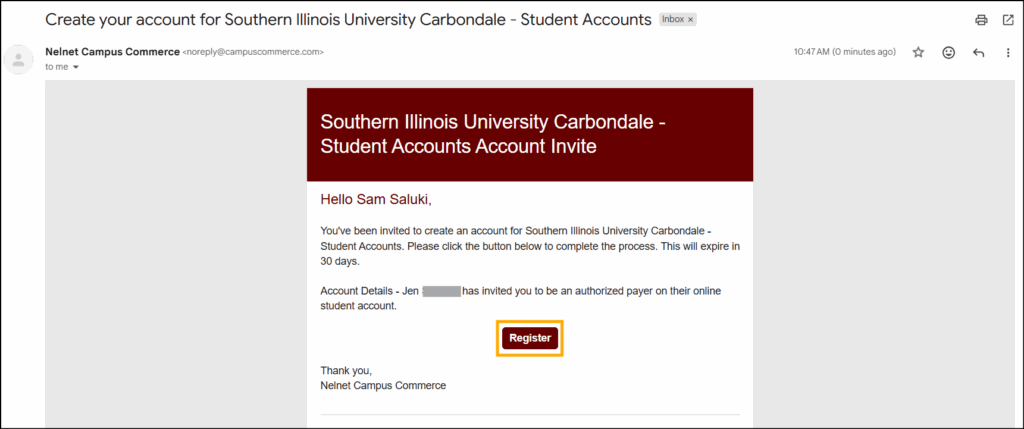The width and height of the screenshot is (1024, 429).
Task: Reply to the email
Action: pos(978,52)
